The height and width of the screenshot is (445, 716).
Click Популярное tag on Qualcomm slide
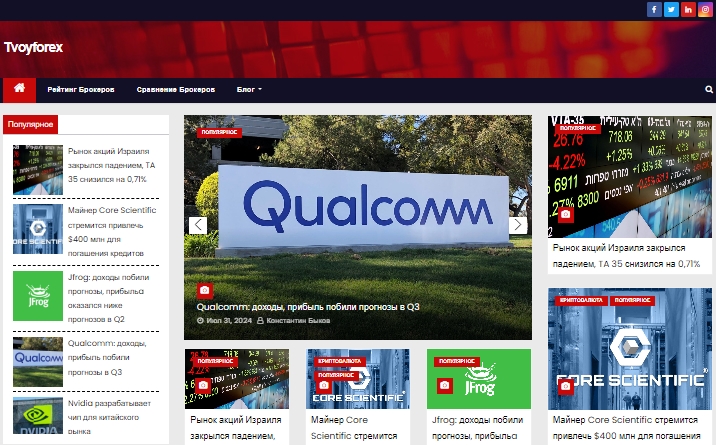point(219,132)
